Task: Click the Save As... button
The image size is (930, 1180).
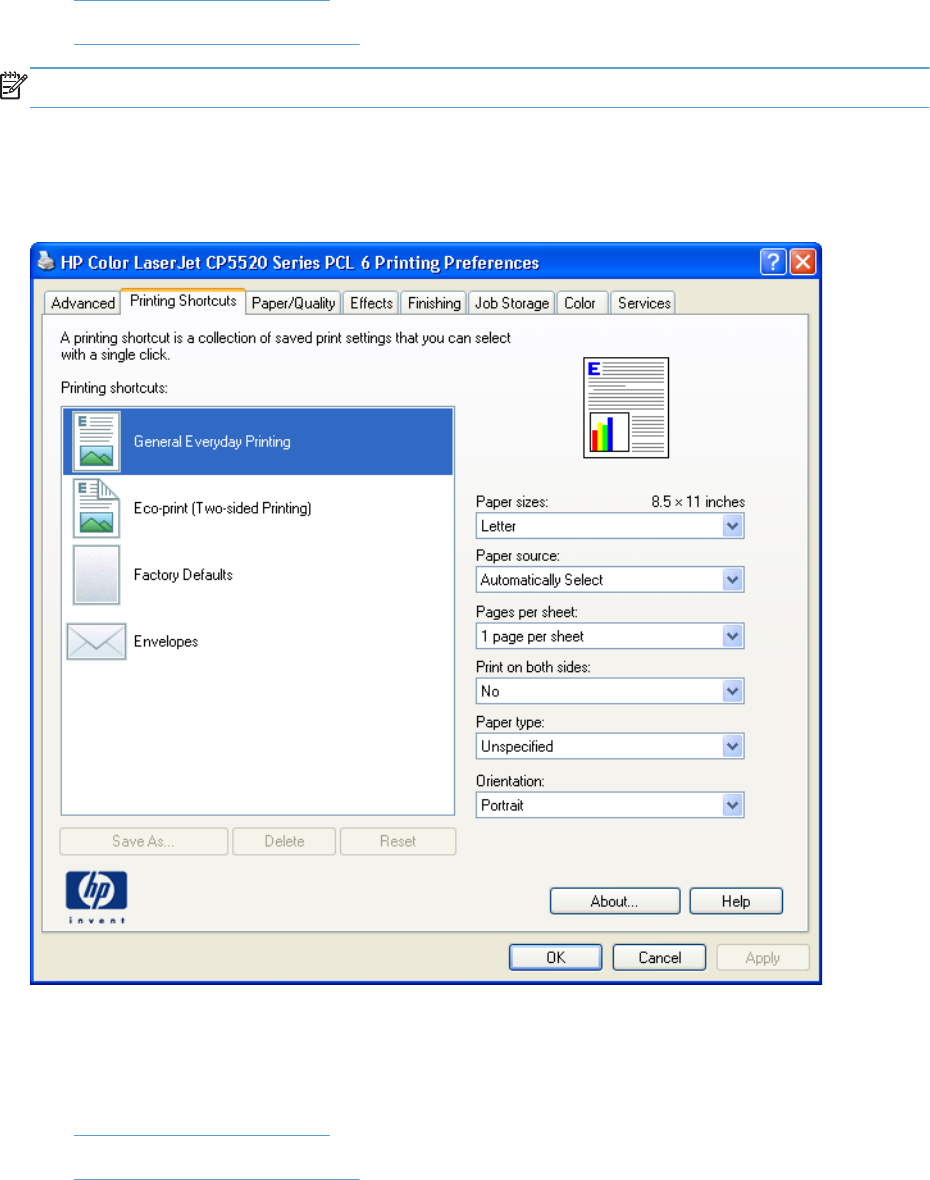Action: click(x=144, y=841)
